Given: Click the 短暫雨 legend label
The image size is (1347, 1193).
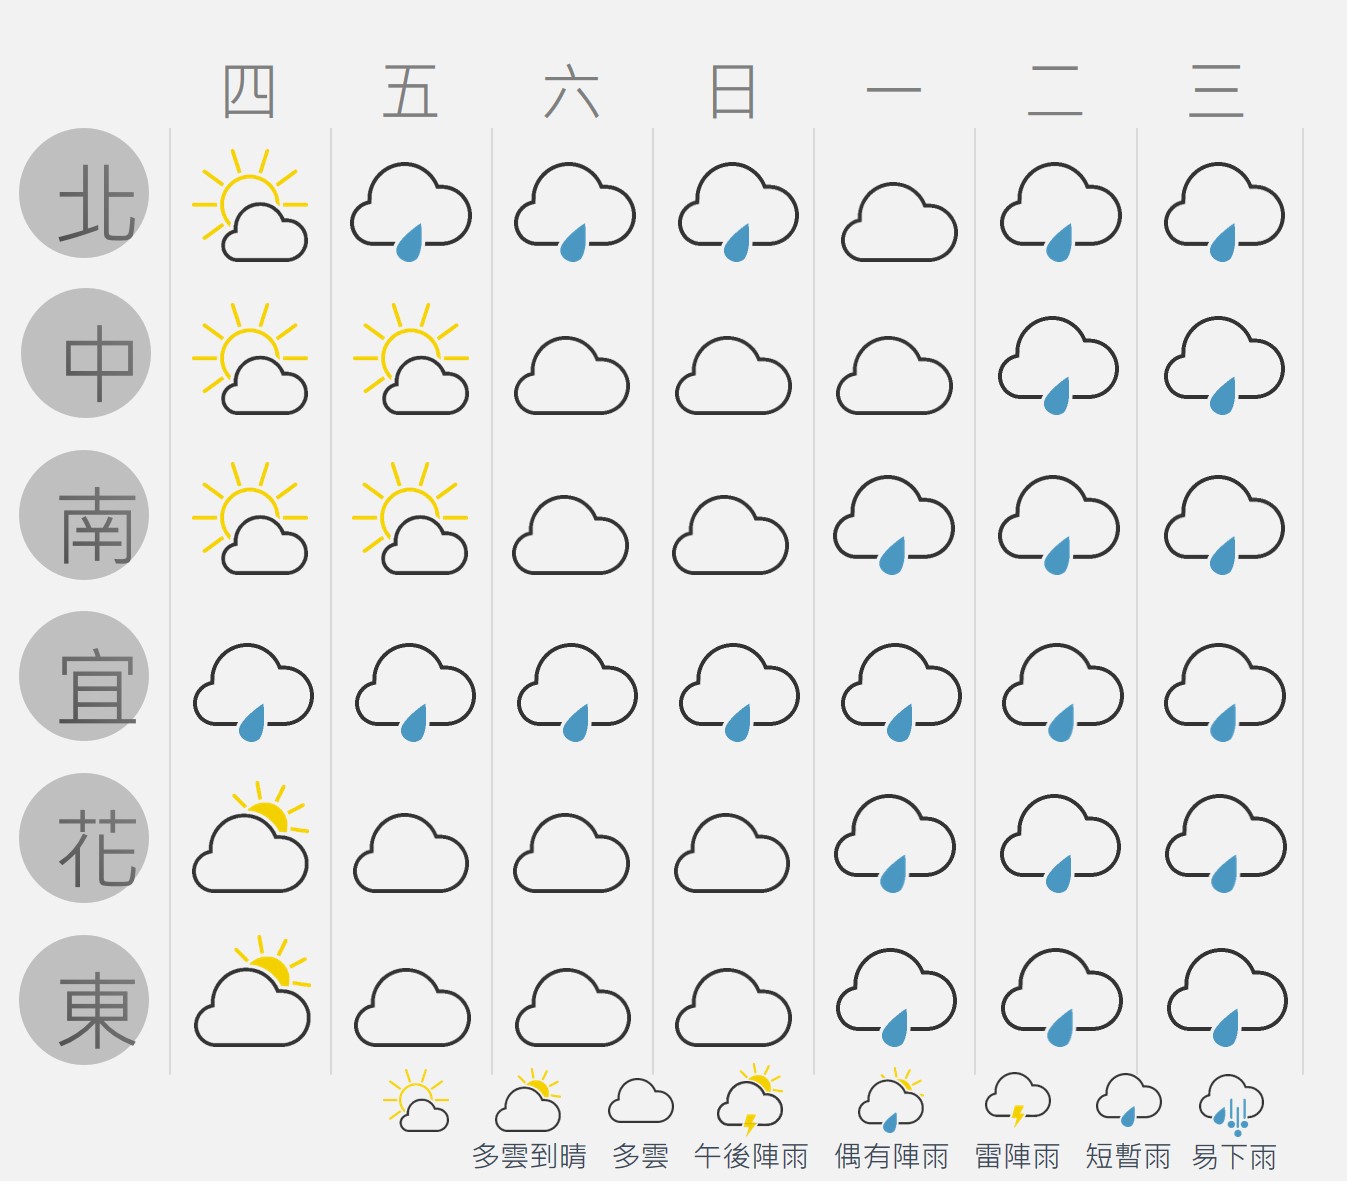Looking at the screenshot, I should [1128, 1157].
